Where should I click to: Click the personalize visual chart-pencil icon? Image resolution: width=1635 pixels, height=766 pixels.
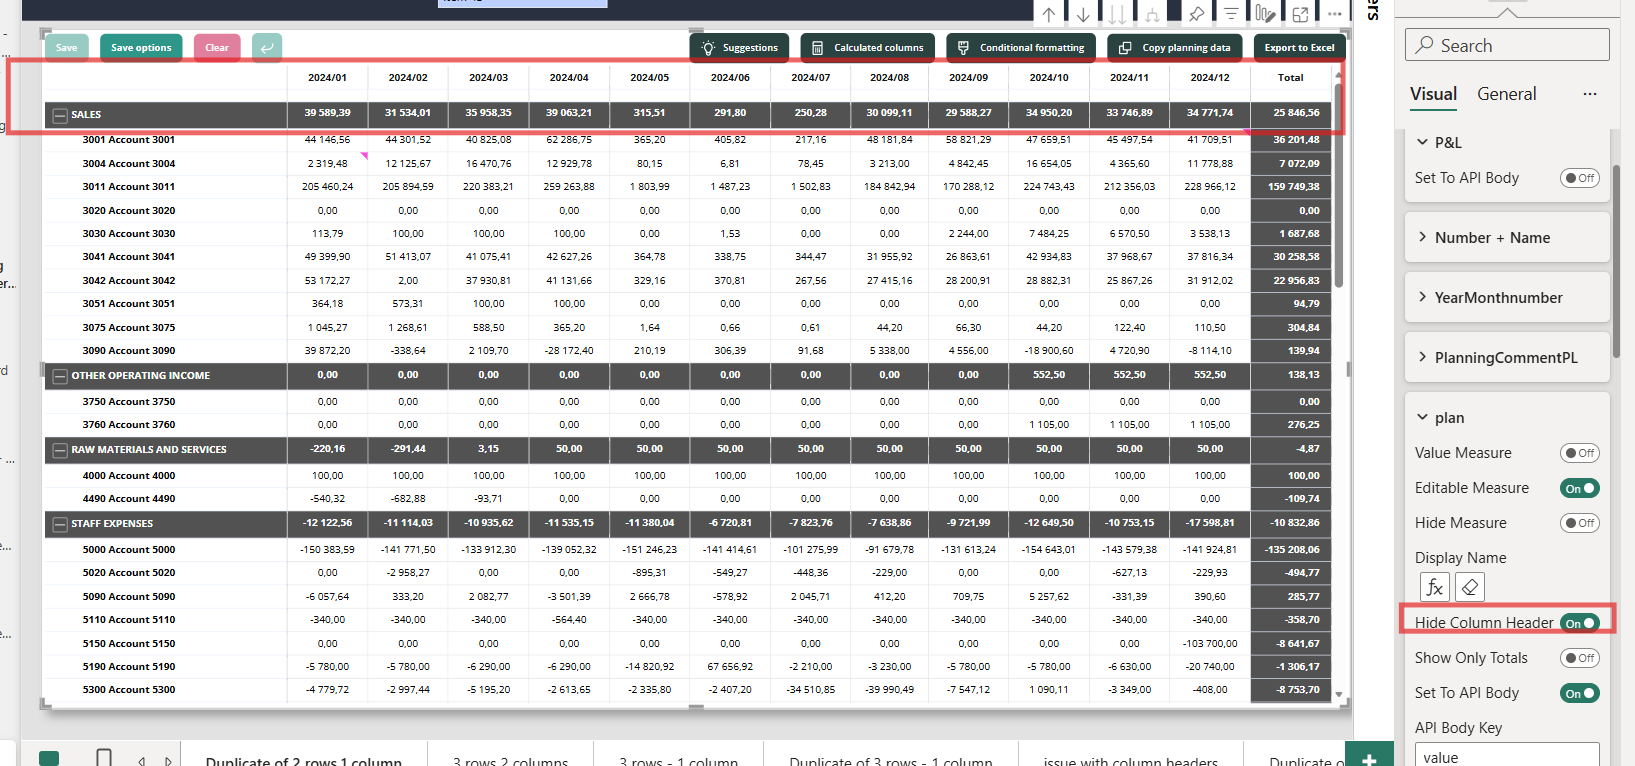coord(1265,14)
